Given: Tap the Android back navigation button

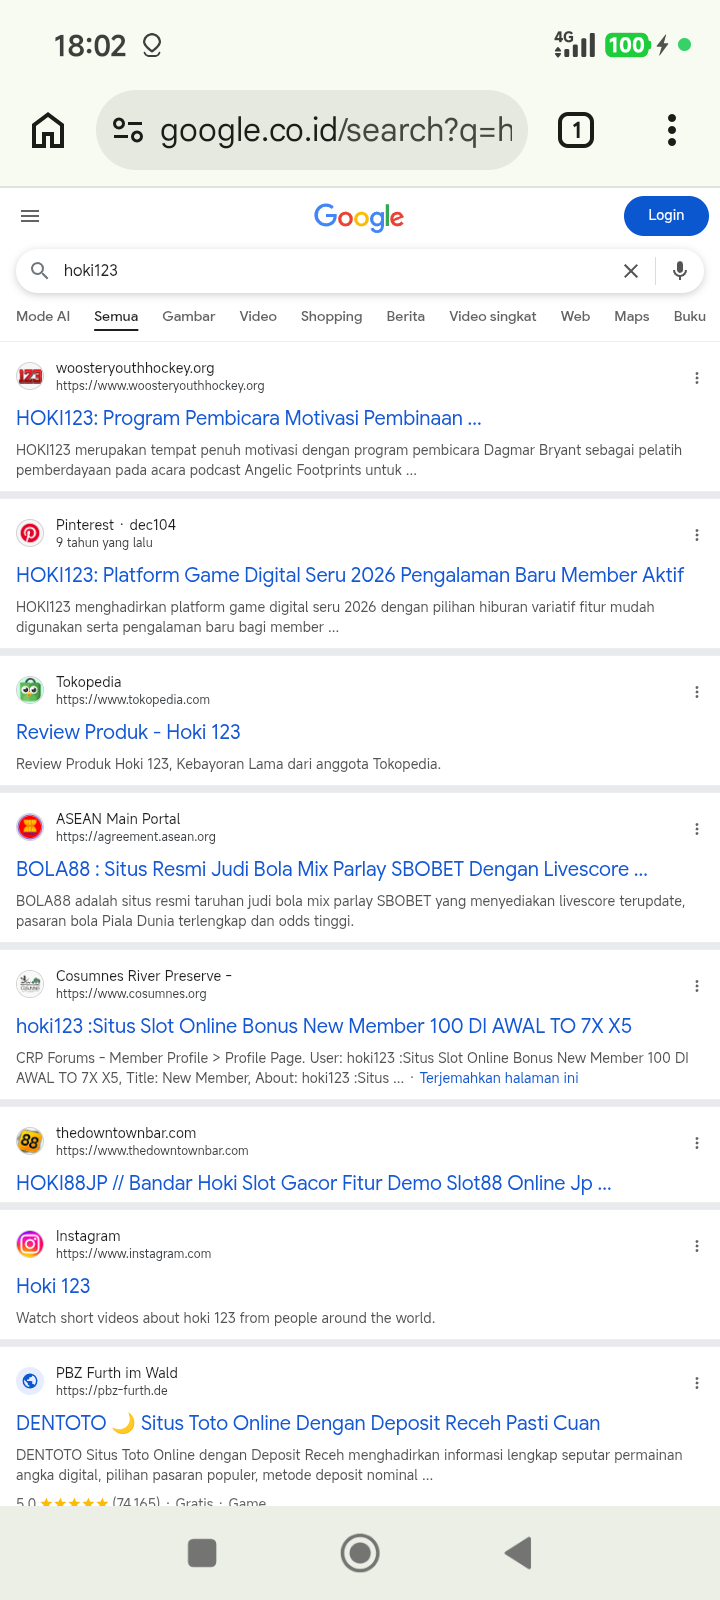Looking at the screenshot, I should [518, 1553].
